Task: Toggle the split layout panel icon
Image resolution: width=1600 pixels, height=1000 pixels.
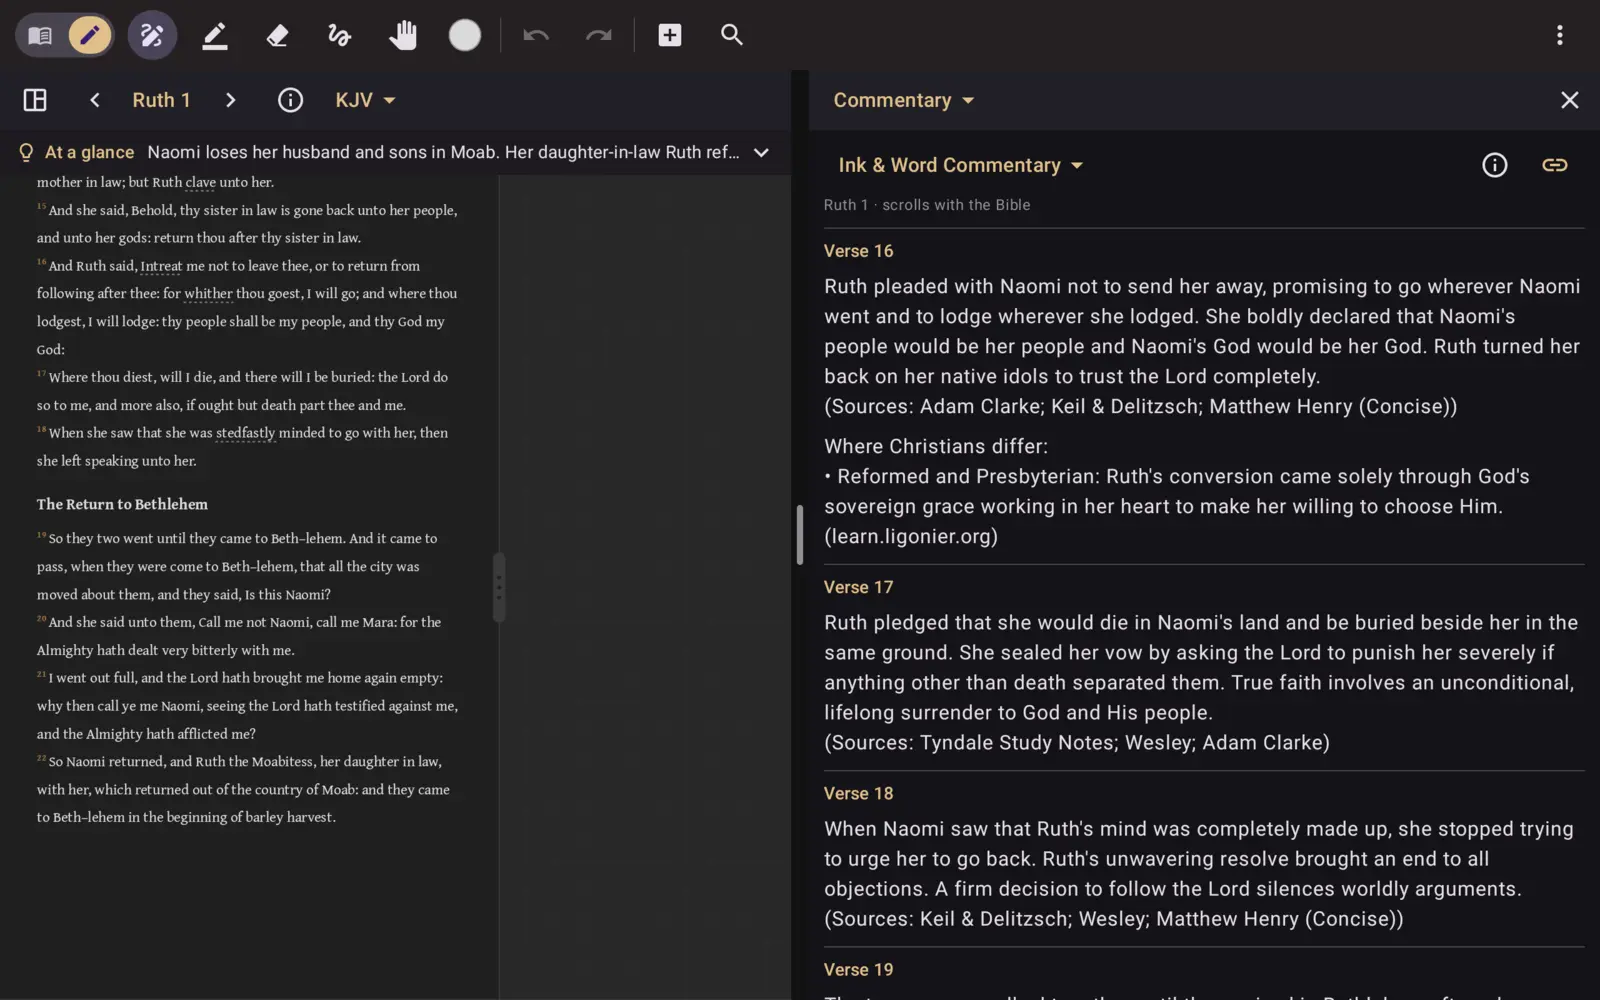Action: (x=35, y=100)
